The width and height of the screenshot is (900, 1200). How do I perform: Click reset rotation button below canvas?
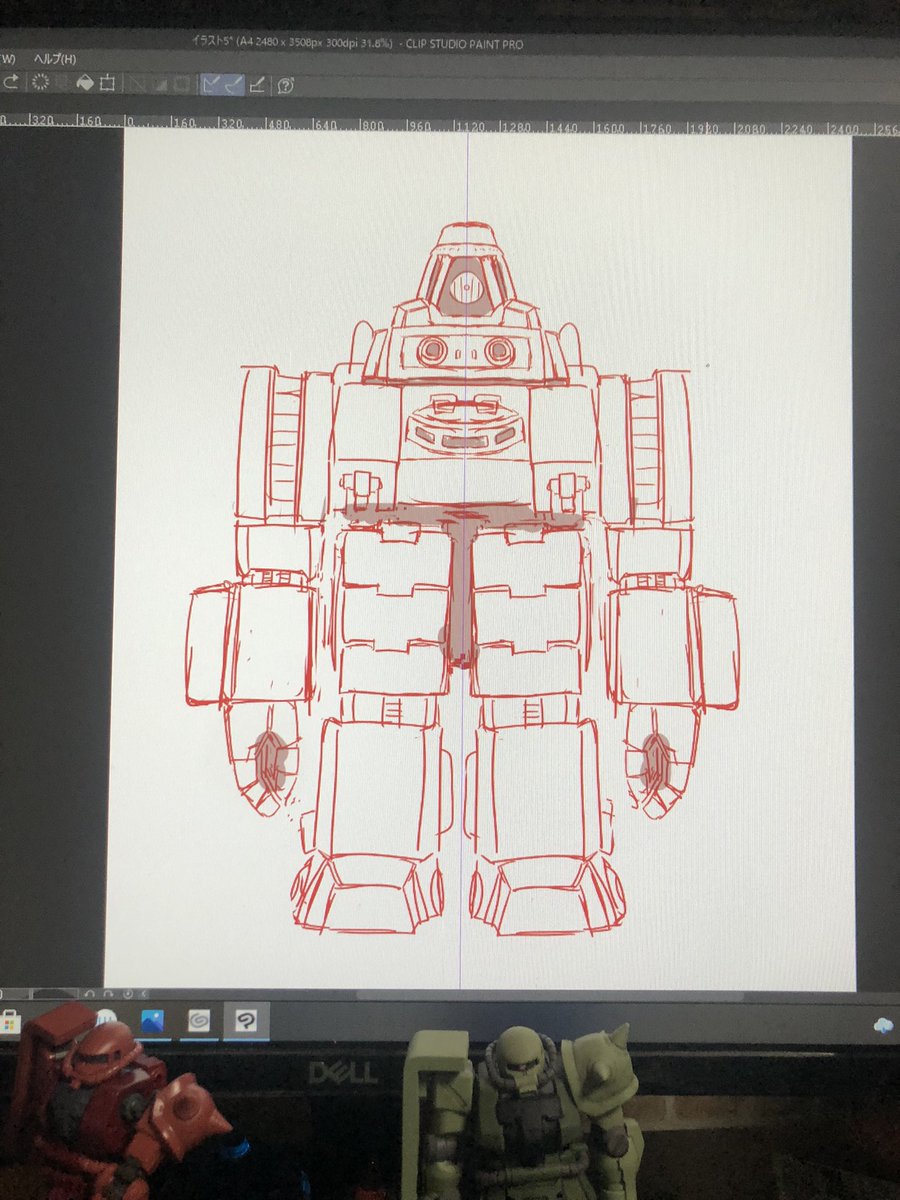(x=128, y=994)
